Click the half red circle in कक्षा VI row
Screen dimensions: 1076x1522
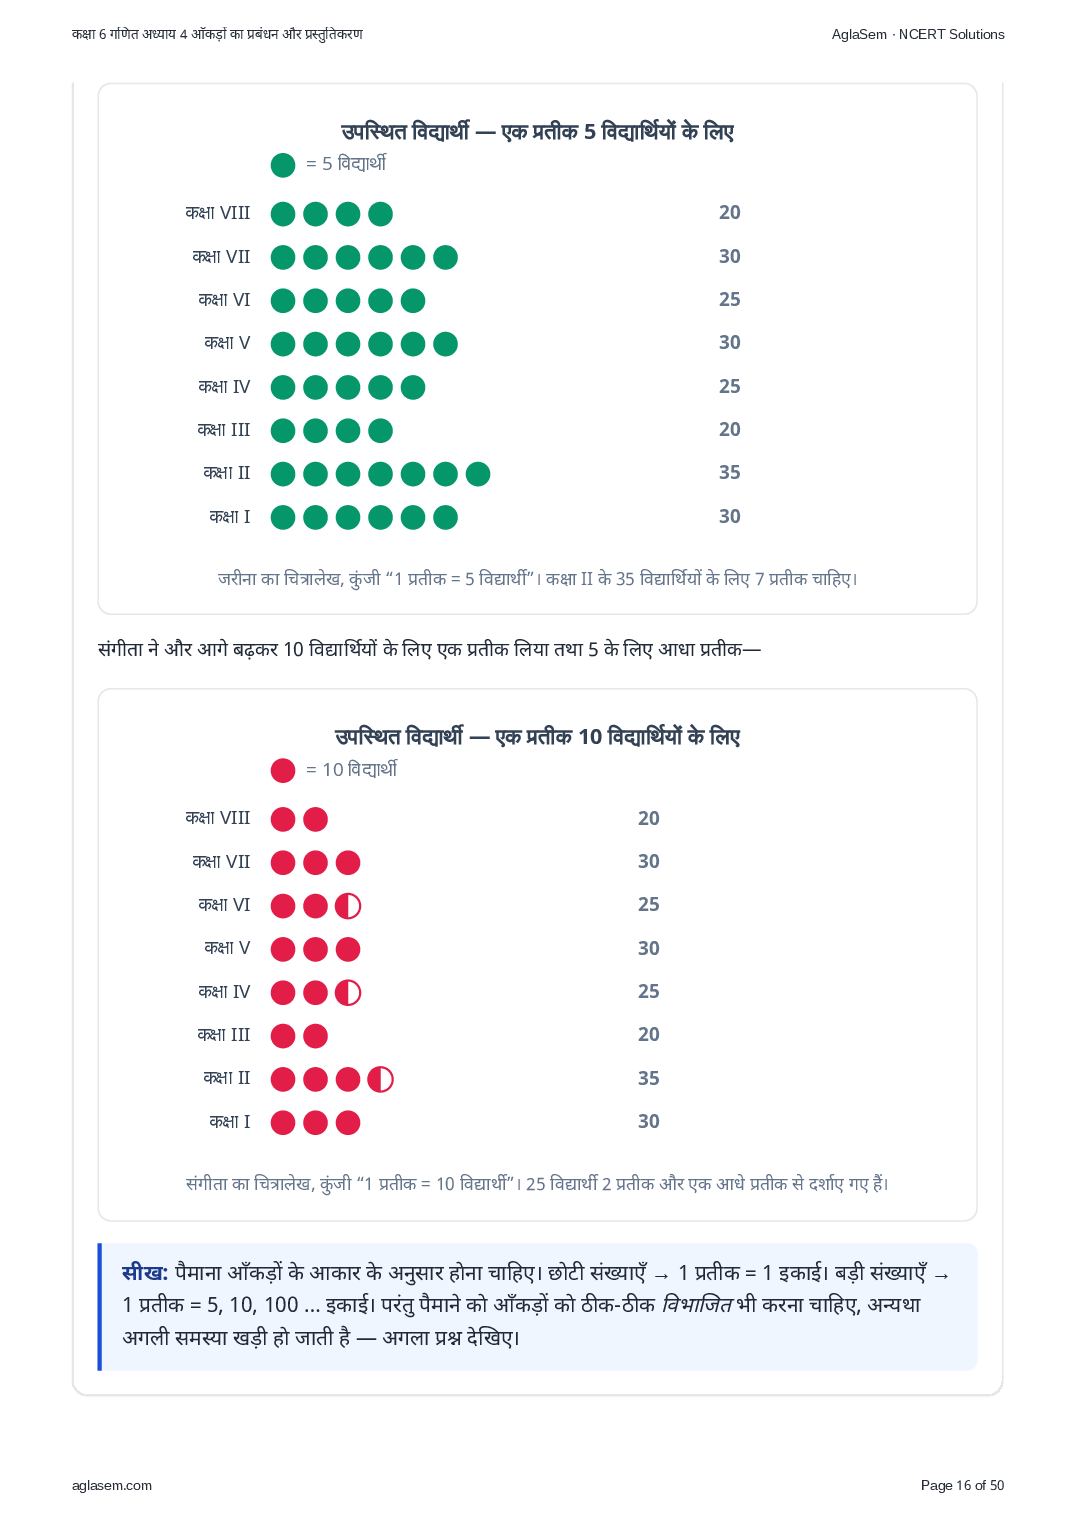[x=348, y=906]
